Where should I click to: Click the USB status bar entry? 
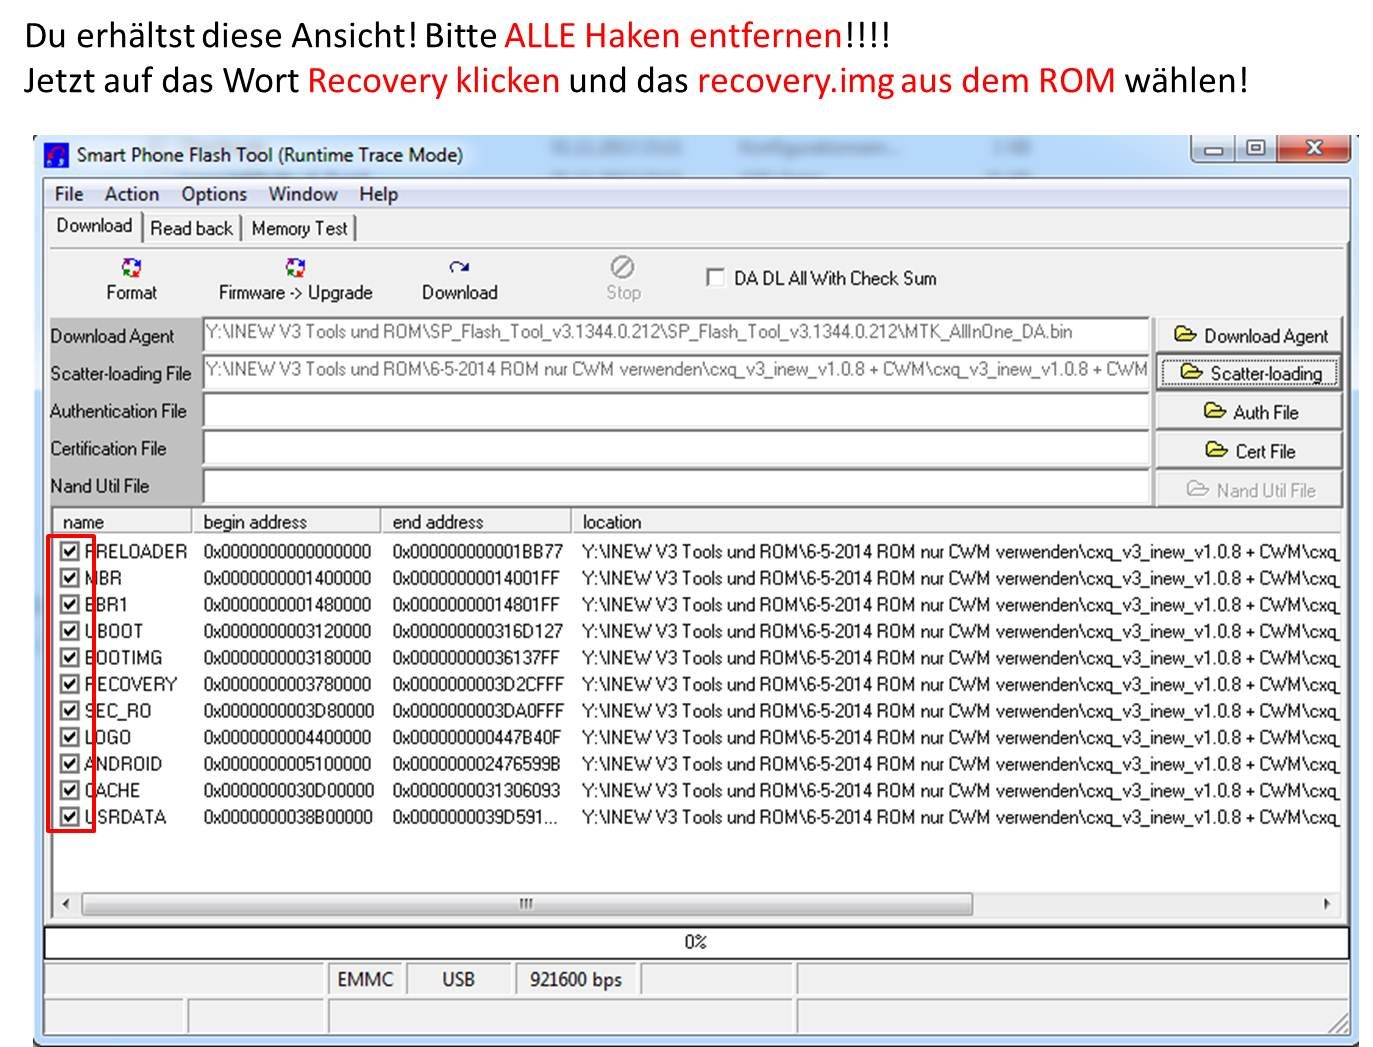point(458,979)
